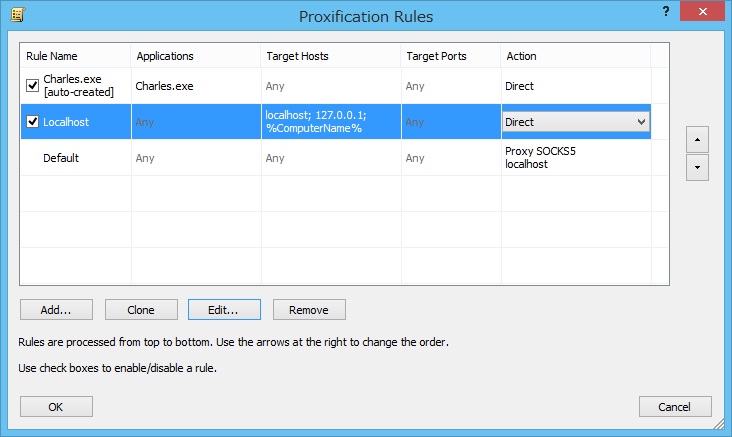
Task: Open the Action dropdown for Localhost rule
Action: click(x=641, y=122)
